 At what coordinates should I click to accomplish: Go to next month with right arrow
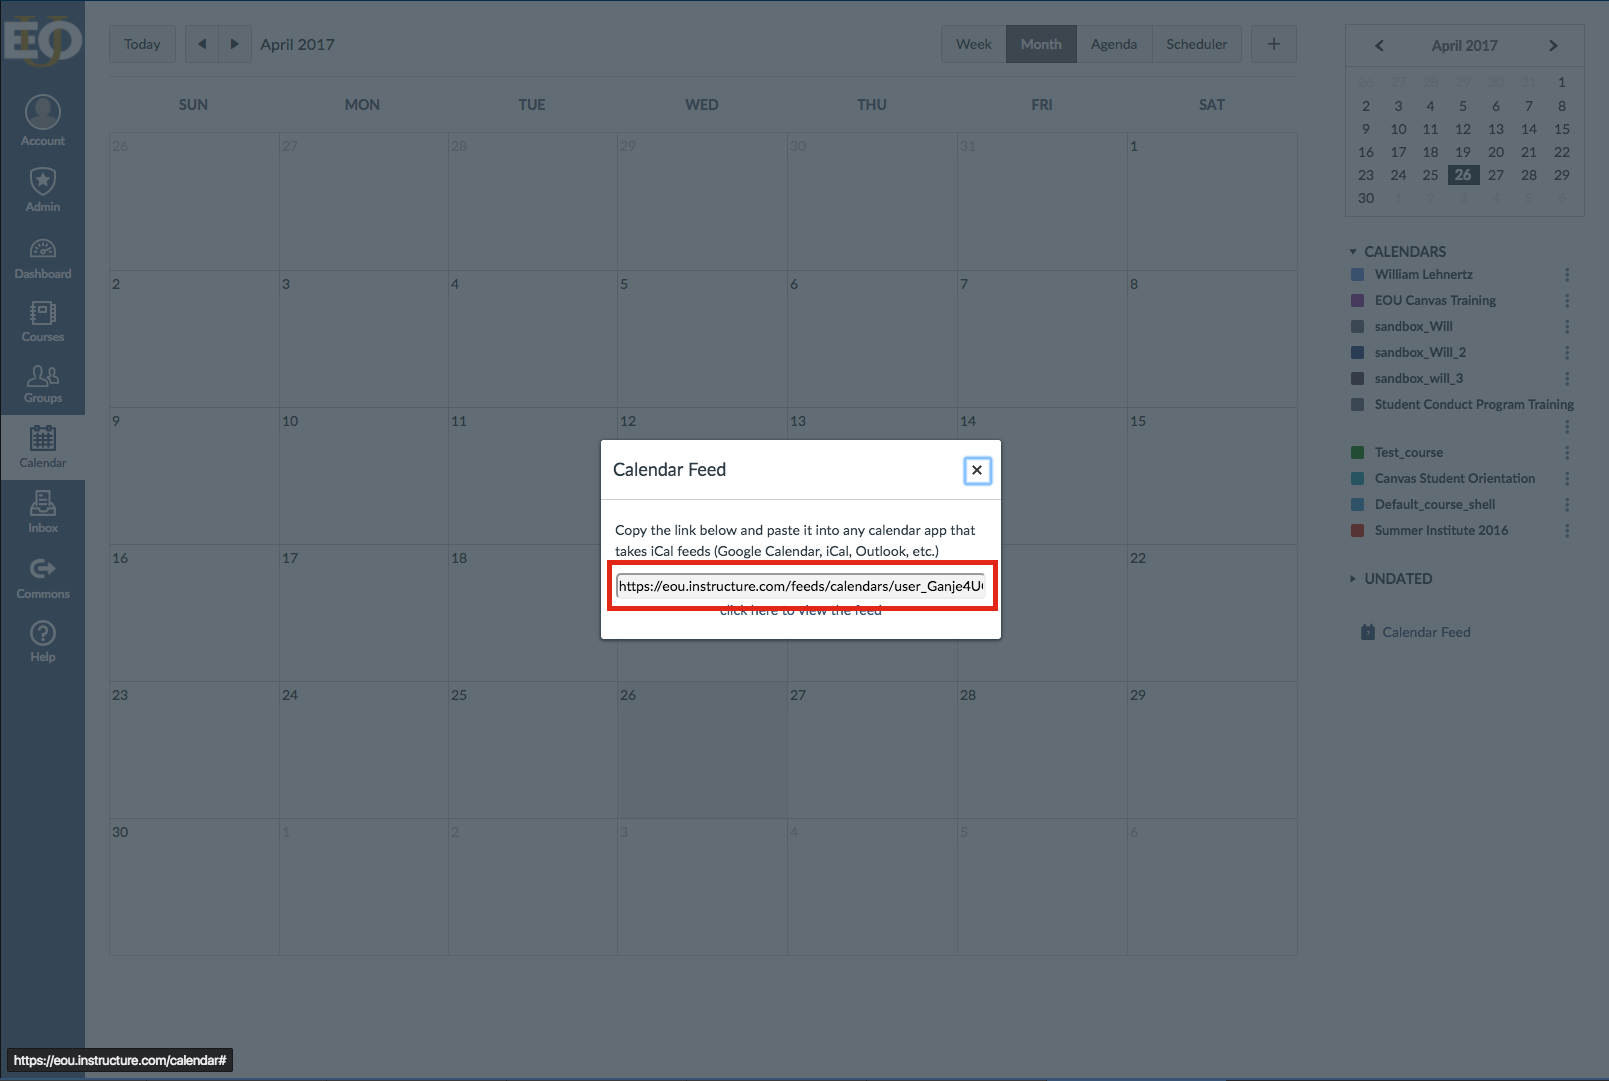pos(235,44)
